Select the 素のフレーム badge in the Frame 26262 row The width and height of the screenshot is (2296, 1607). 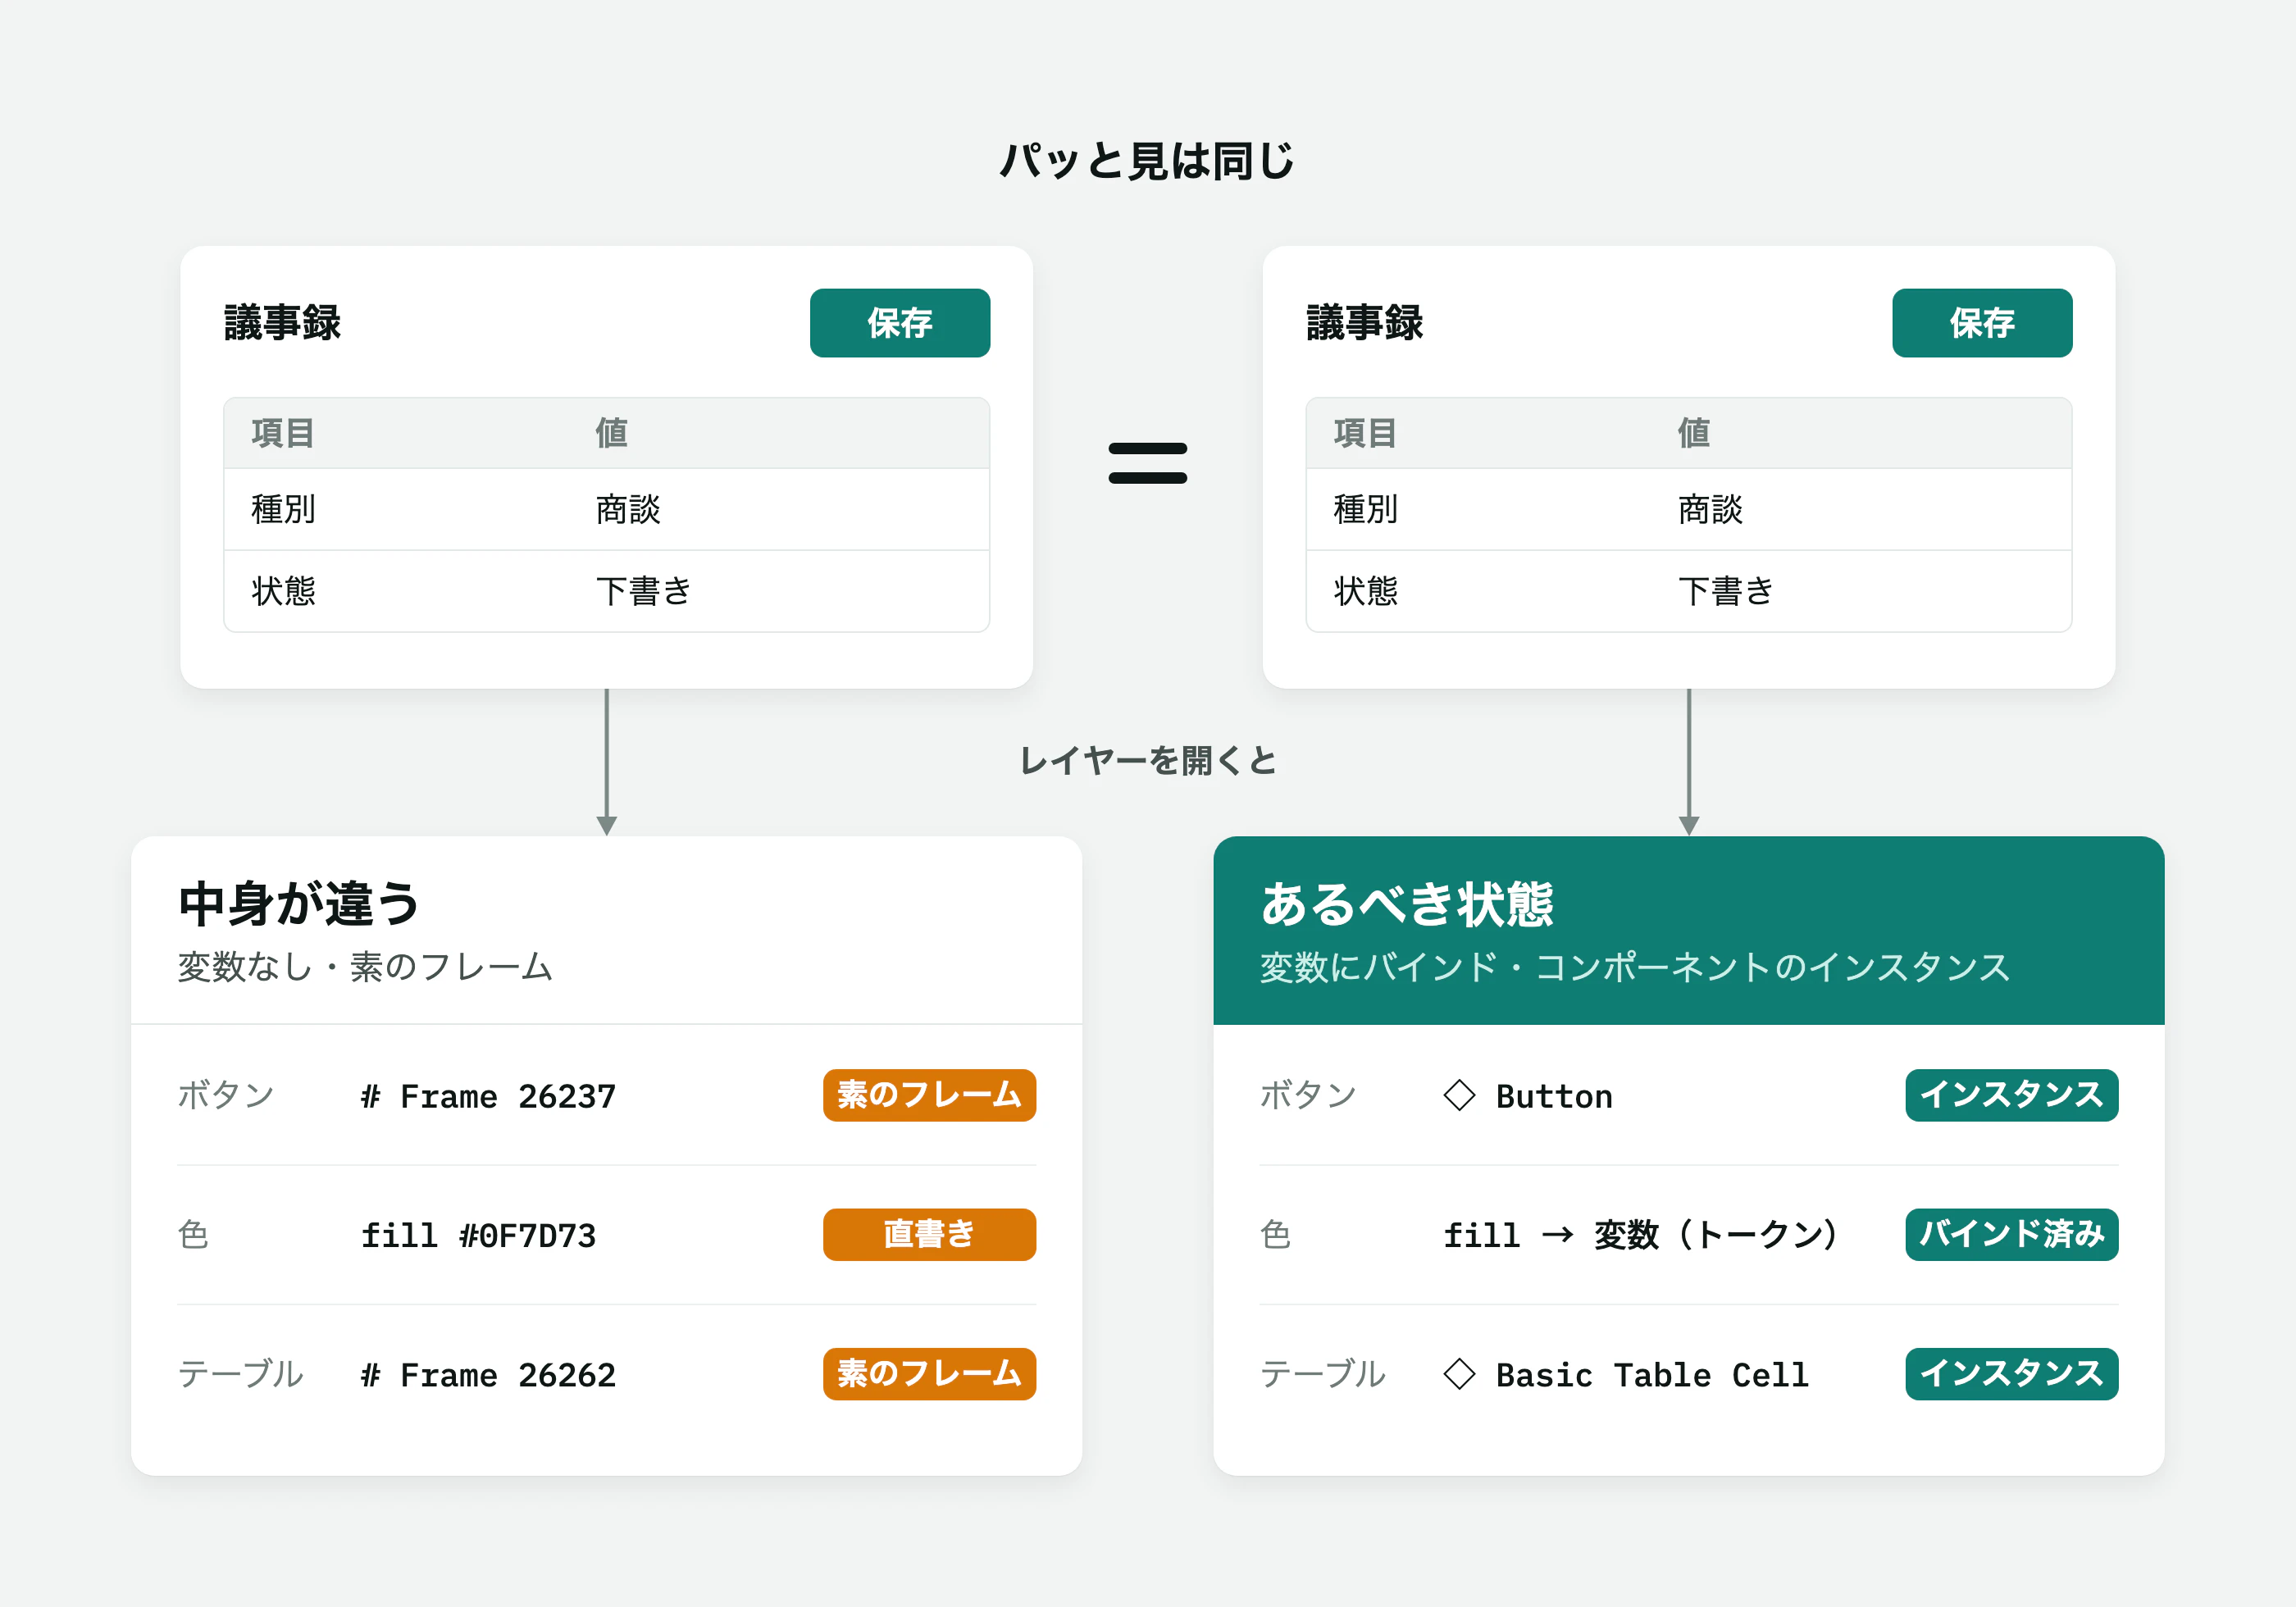(929, 1374)
